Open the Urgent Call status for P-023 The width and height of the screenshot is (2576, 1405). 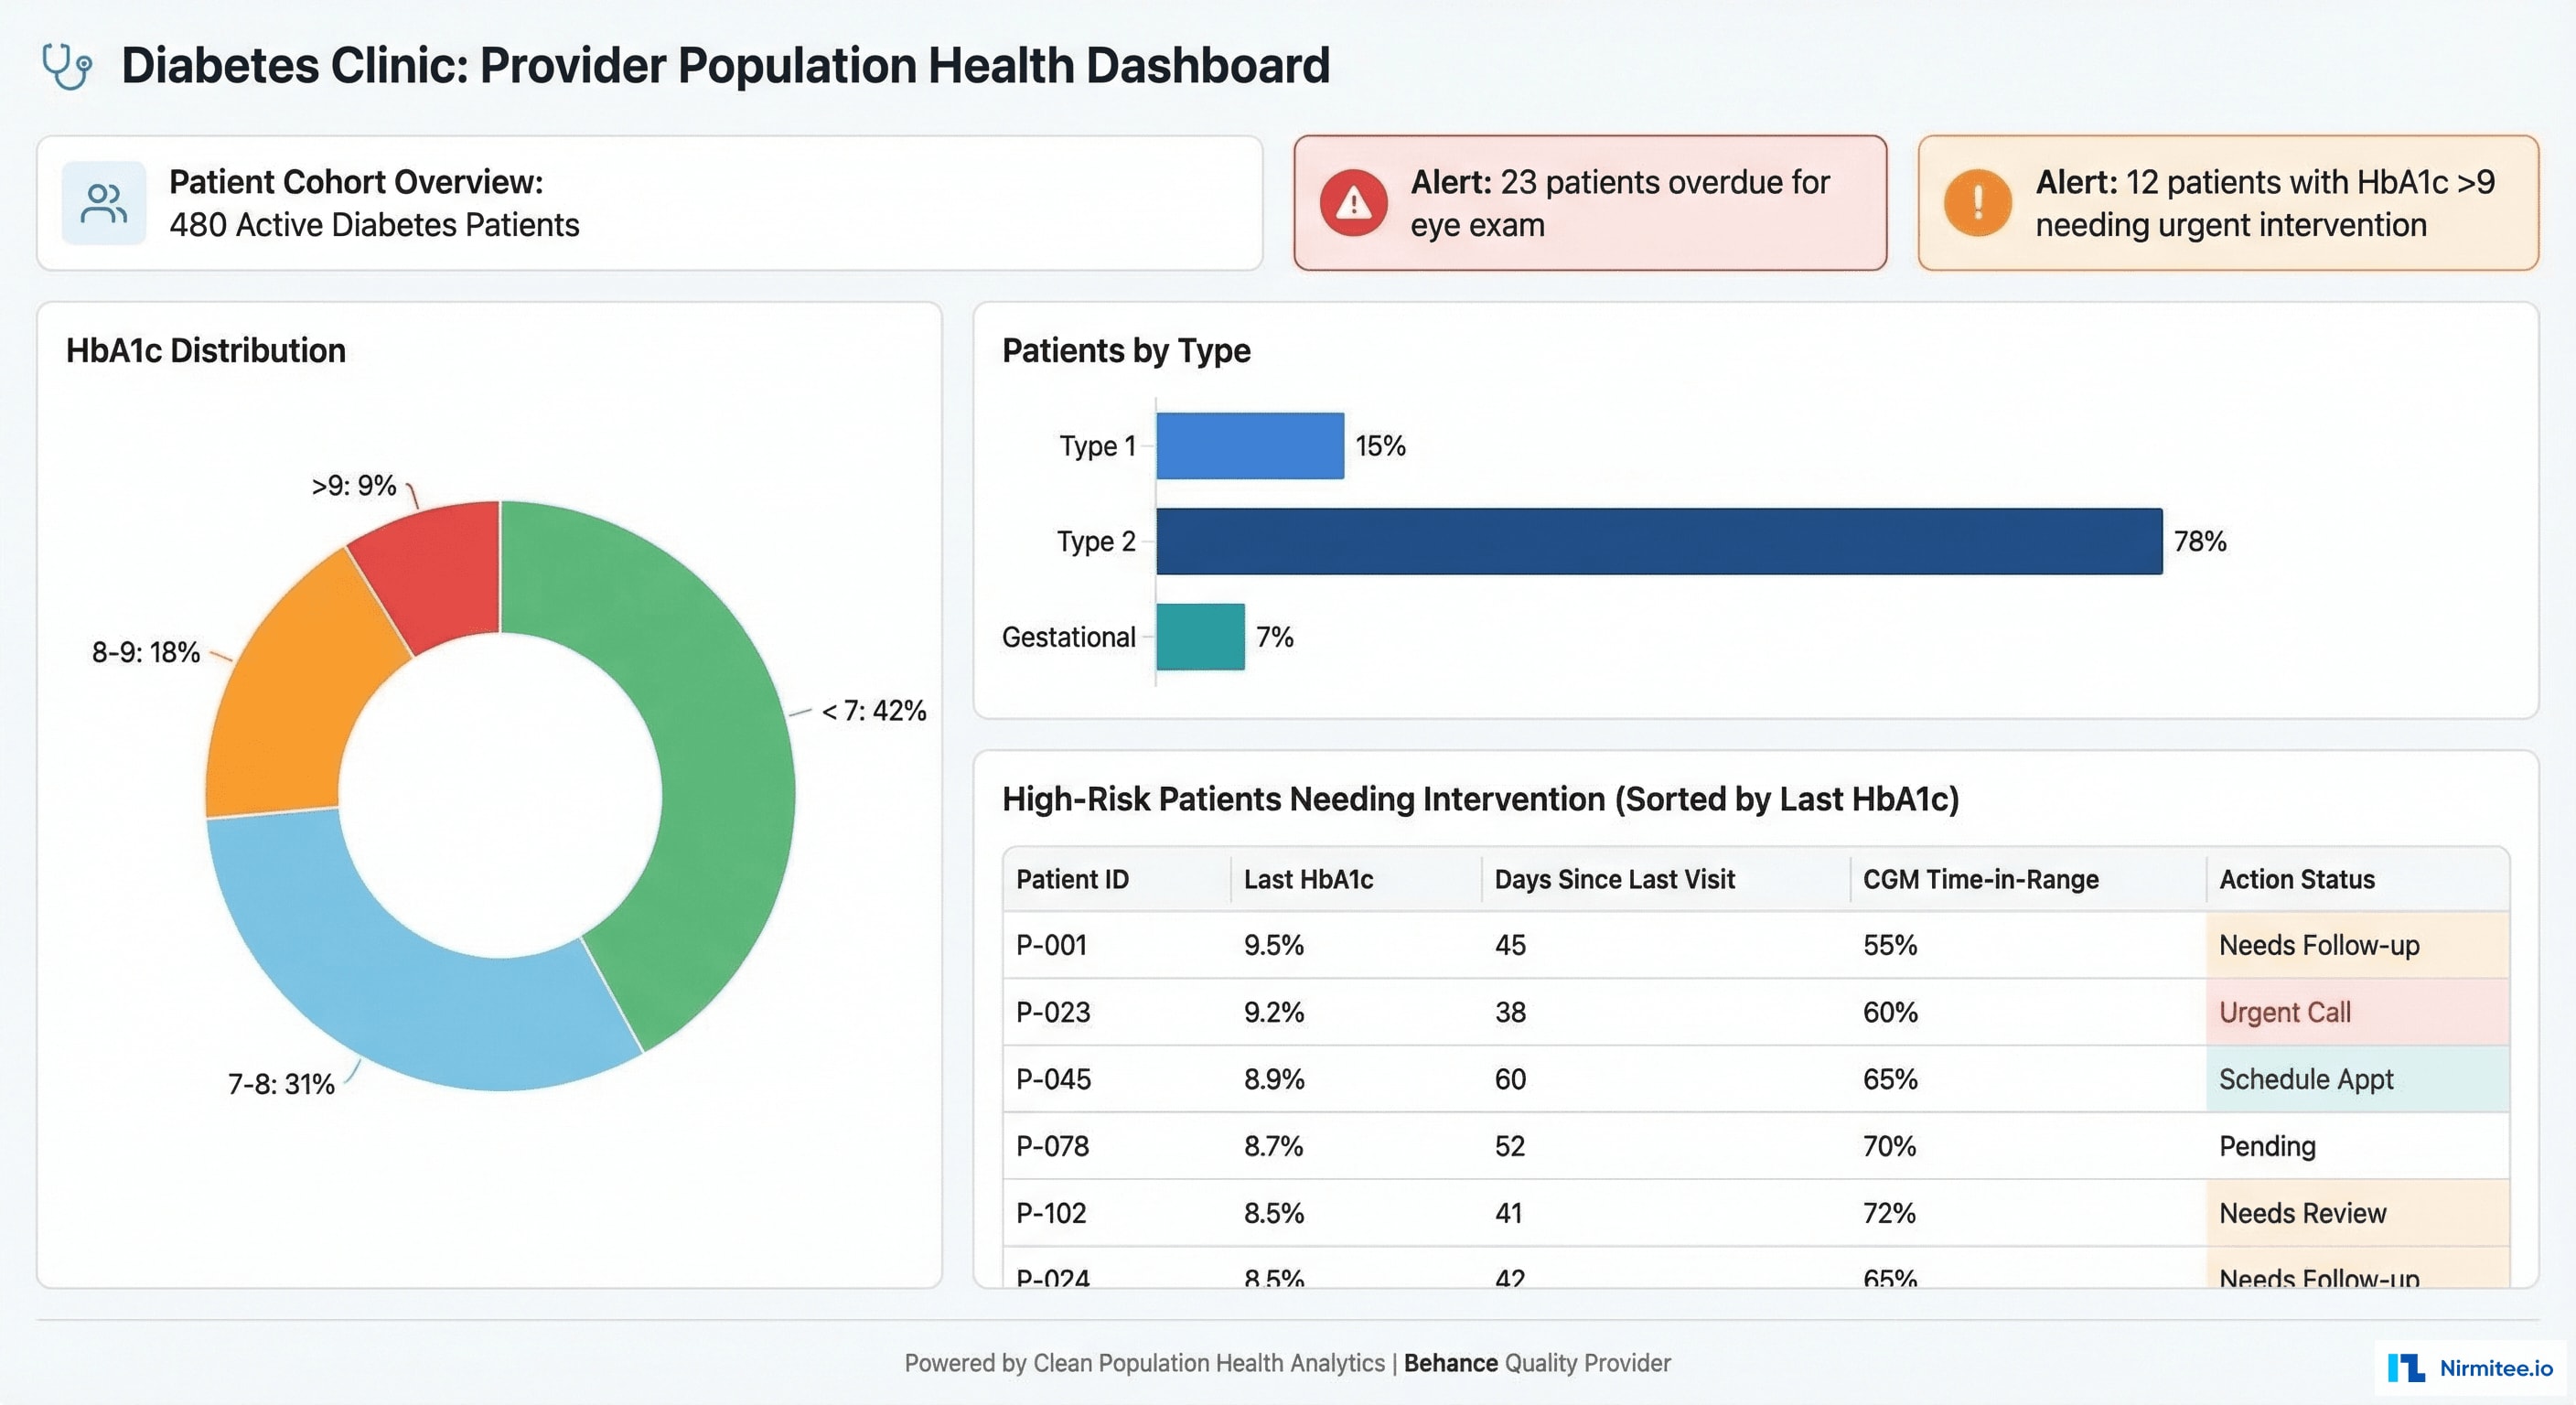click(x=2284, y=1012)
